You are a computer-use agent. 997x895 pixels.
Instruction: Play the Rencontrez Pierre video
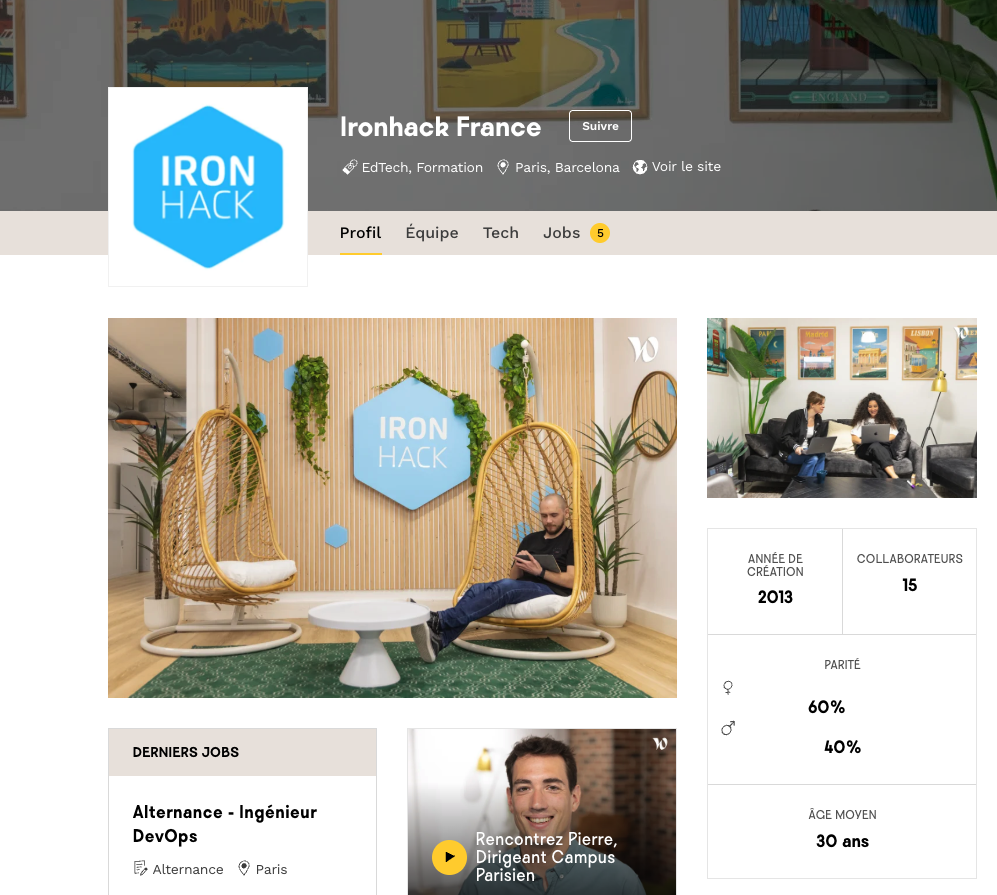tap(450, 857)
